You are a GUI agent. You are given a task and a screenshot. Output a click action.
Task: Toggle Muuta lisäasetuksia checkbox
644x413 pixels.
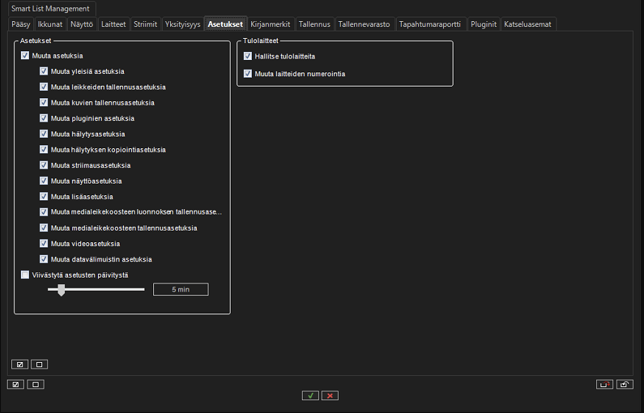click(x=44, y=196)
